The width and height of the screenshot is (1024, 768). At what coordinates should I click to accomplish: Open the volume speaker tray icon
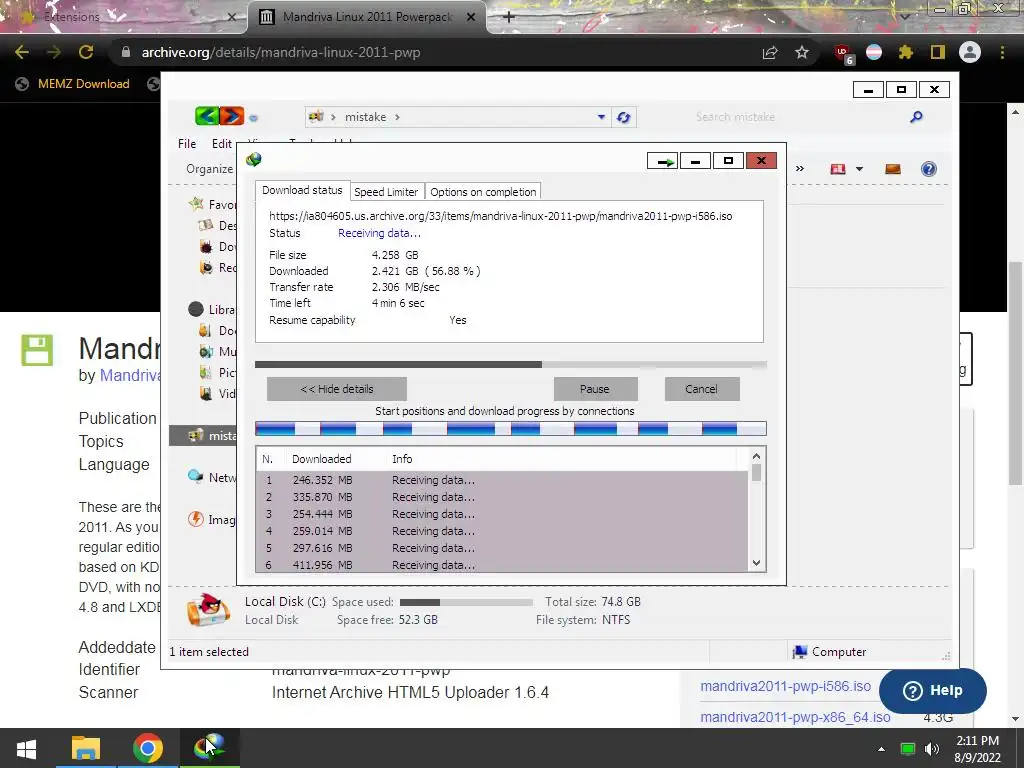pos(932,749)
